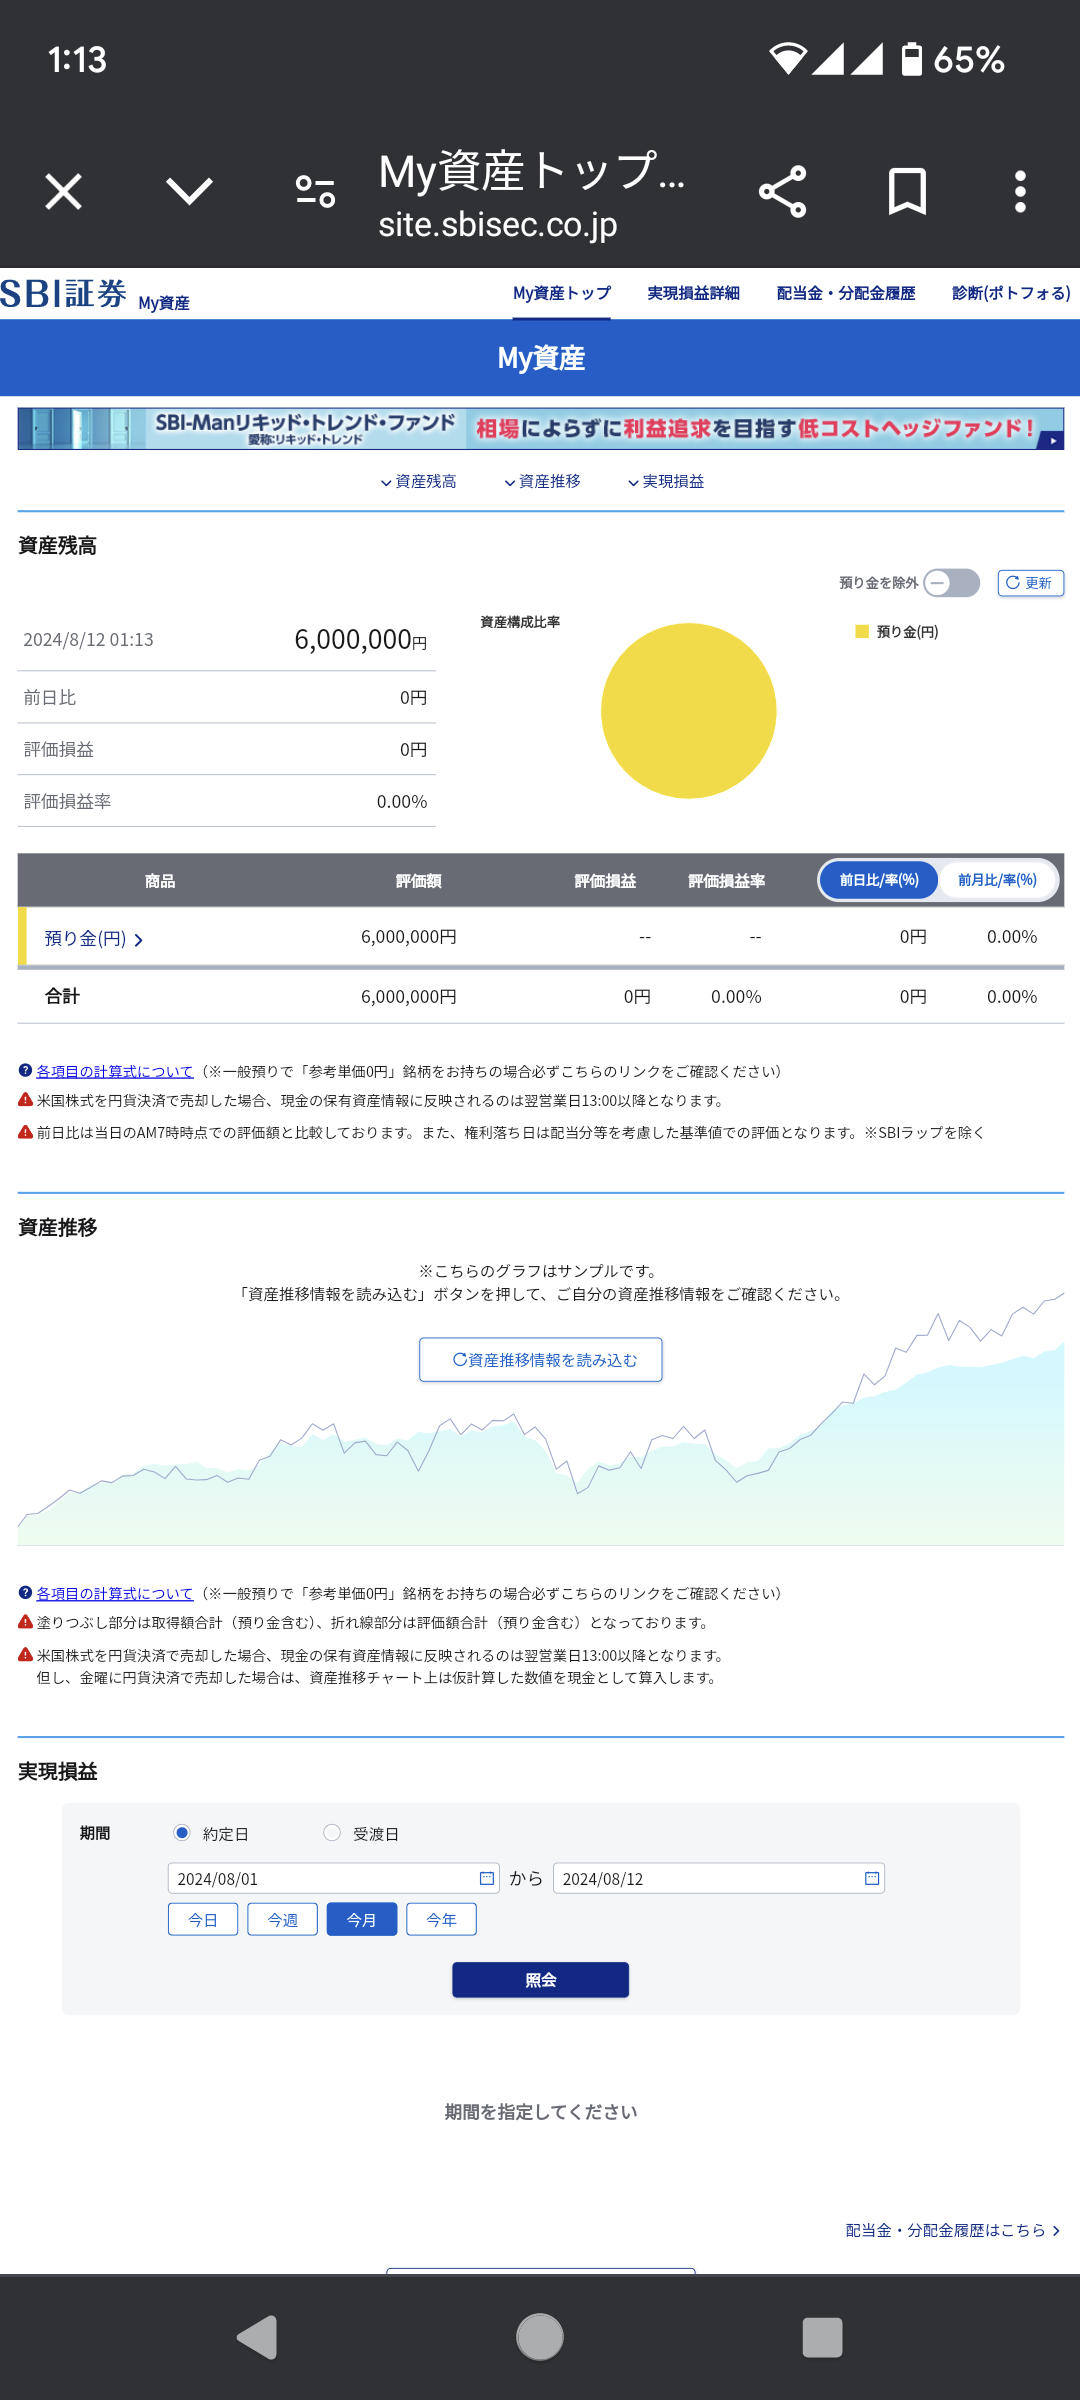Open calendar picker for end date 2024/08/12

pos(872,1878)
